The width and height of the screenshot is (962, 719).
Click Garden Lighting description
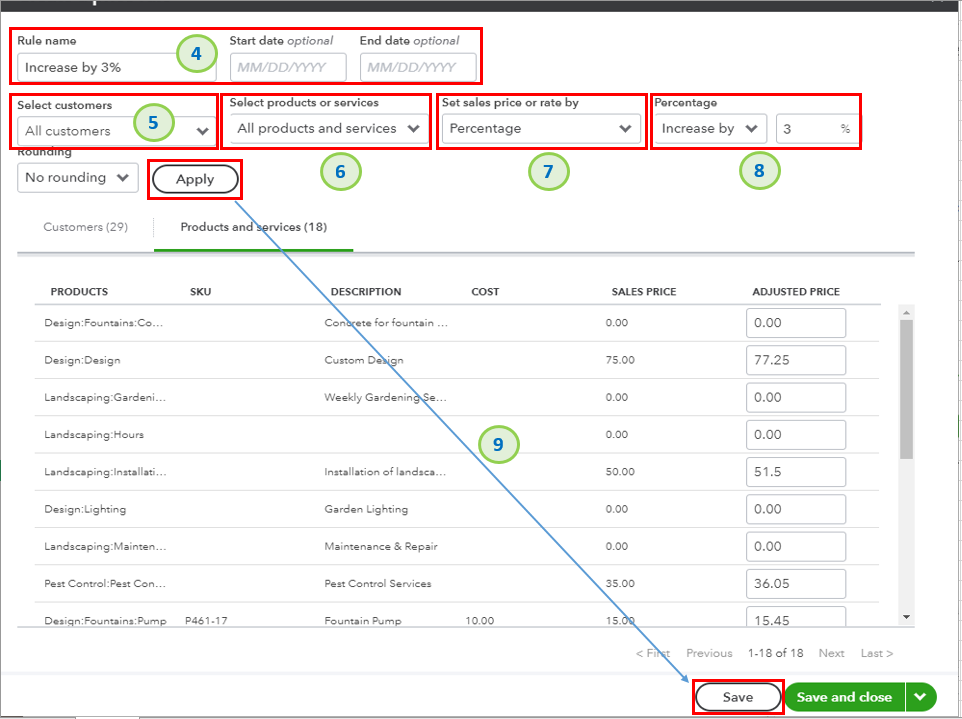366,509
